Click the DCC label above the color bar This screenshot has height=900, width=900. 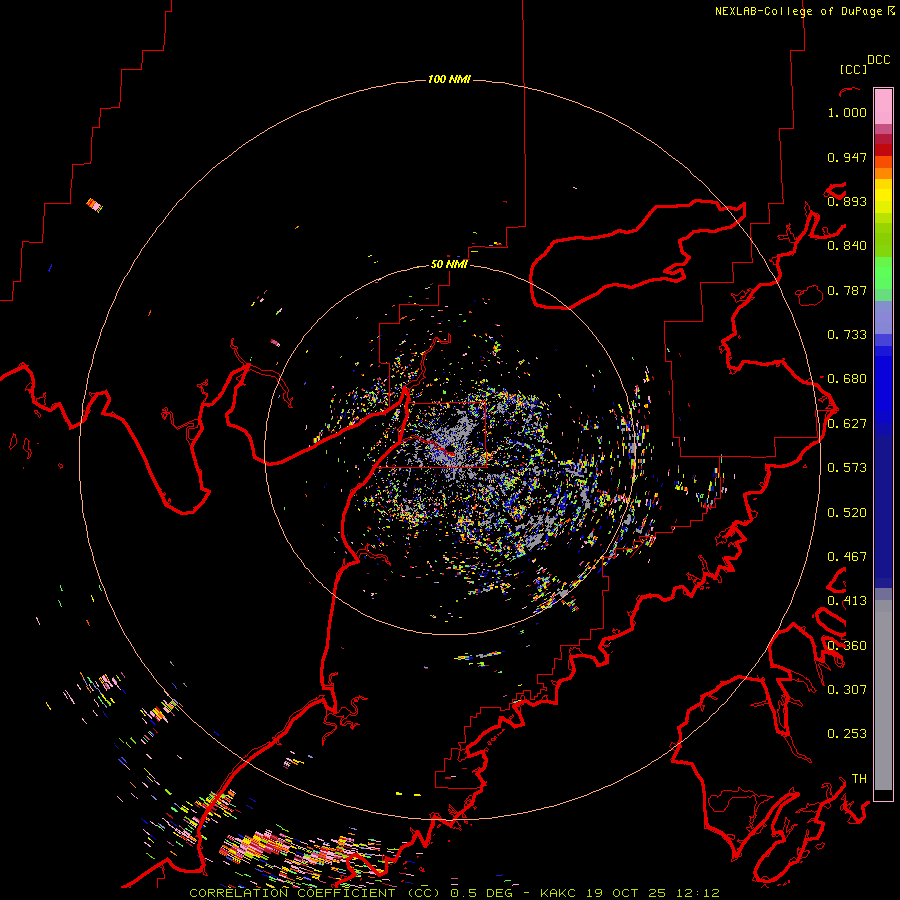click(x=879, y=60)
